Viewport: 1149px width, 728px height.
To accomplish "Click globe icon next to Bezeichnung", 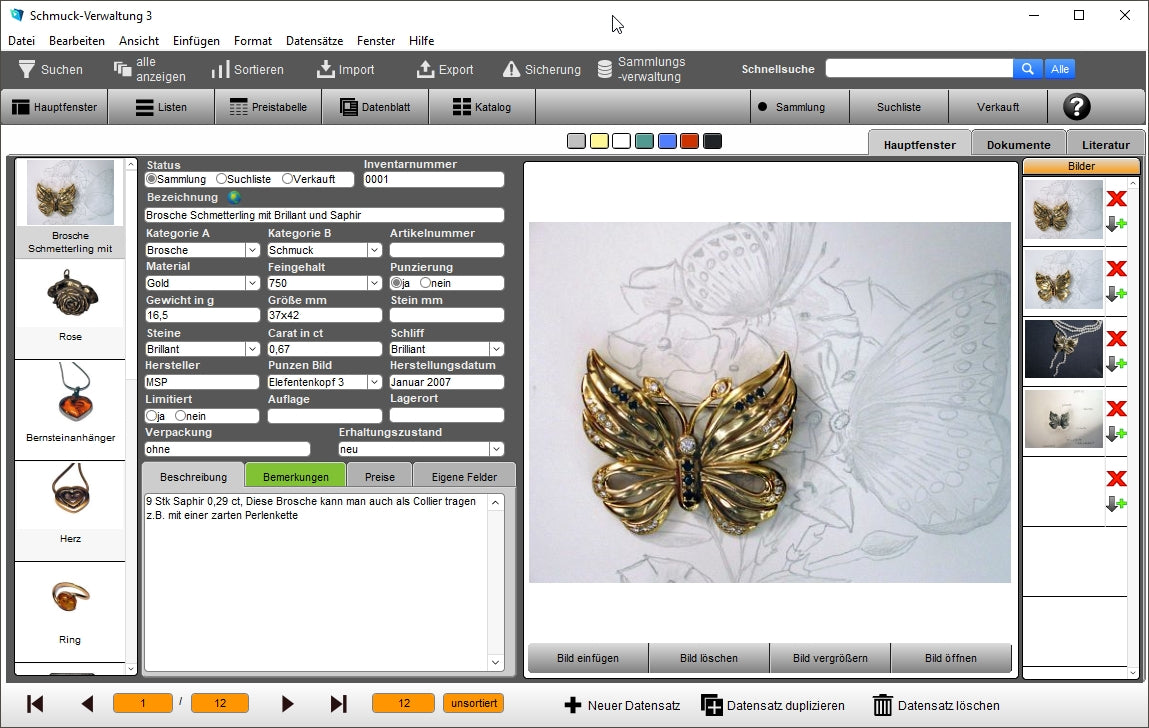I will (234, 198).
